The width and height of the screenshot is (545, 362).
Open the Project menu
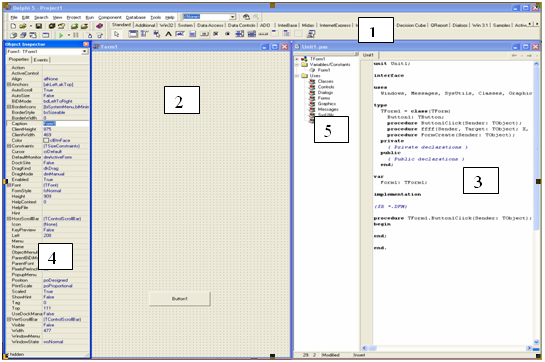74,17
